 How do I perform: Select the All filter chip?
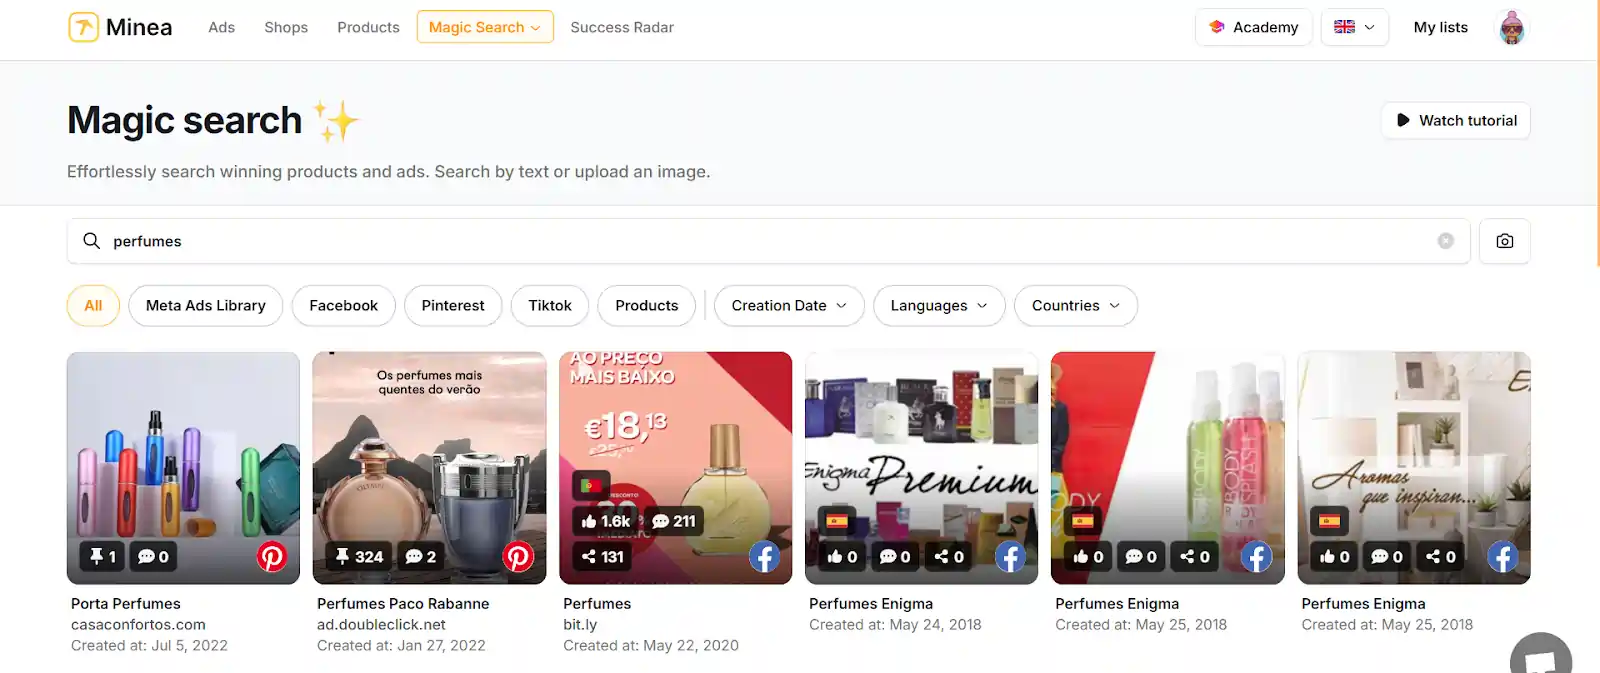coord(93,306)
